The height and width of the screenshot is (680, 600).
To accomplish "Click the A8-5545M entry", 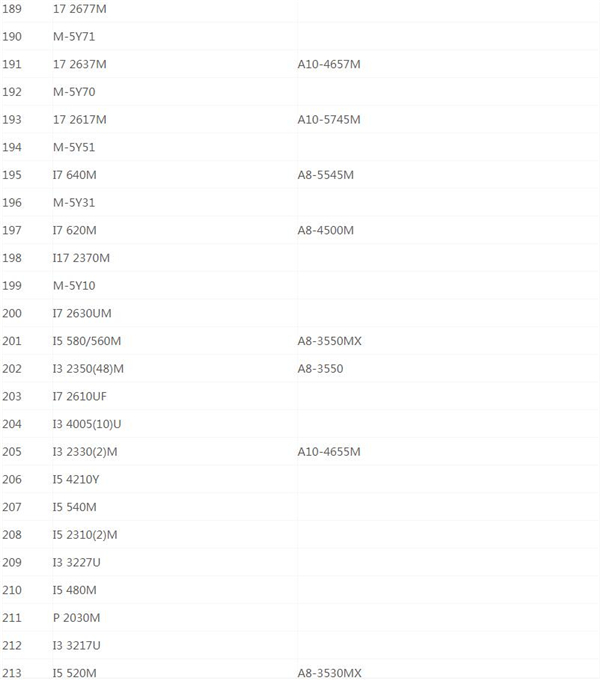I will (325, 175).
